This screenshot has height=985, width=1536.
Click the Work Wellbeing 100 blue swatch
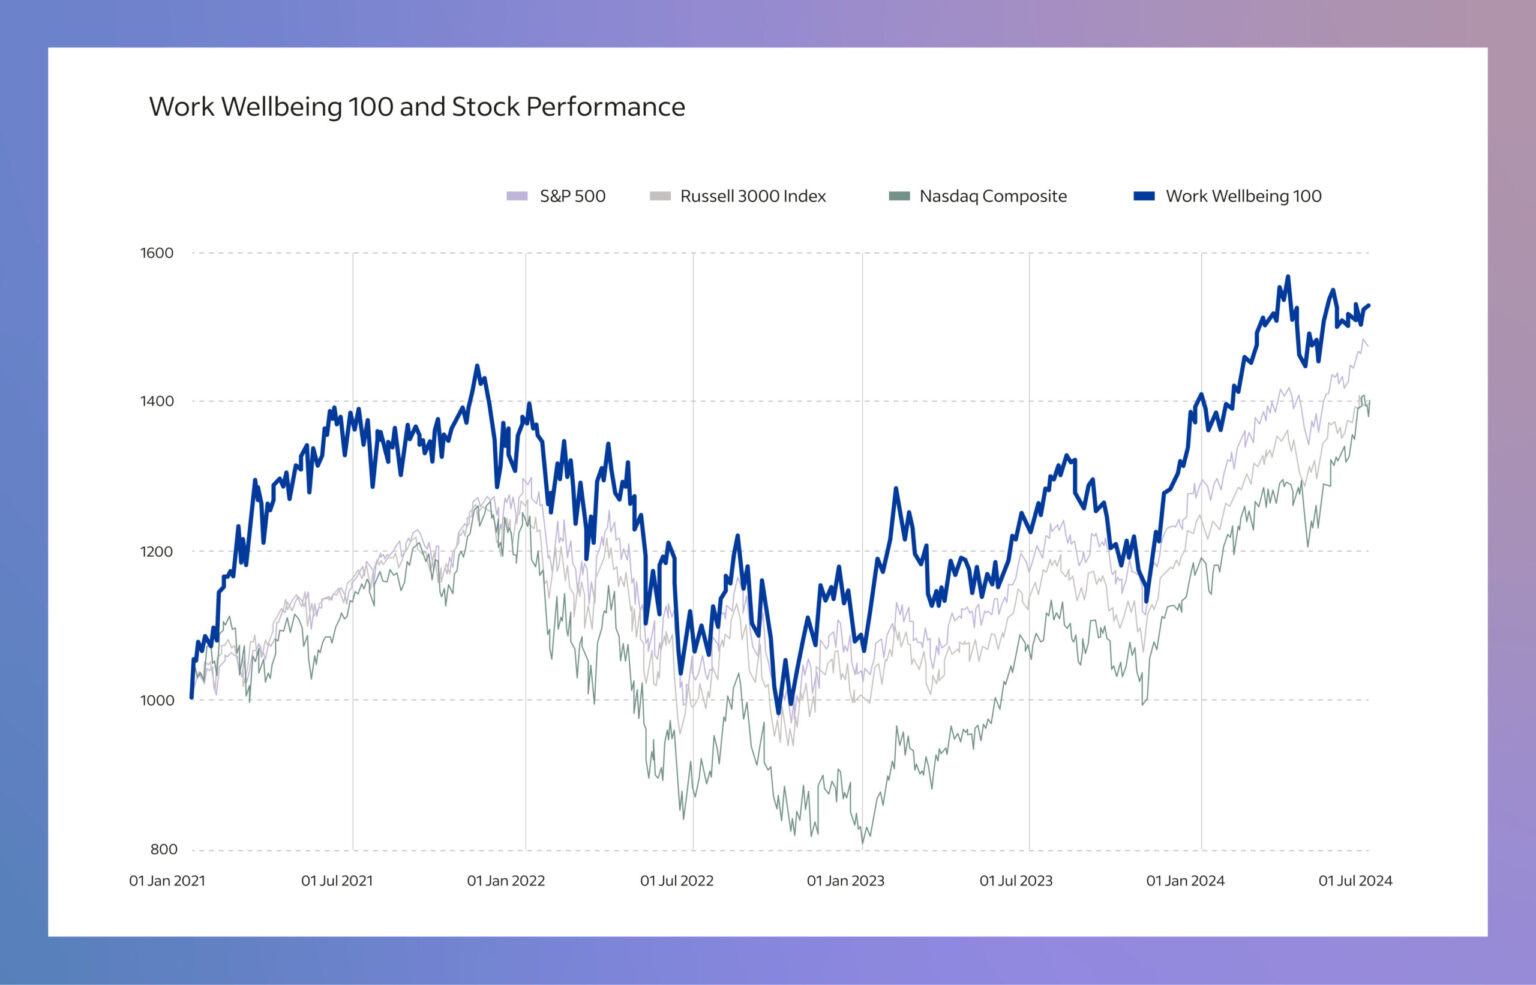(x=1144, y=196)
